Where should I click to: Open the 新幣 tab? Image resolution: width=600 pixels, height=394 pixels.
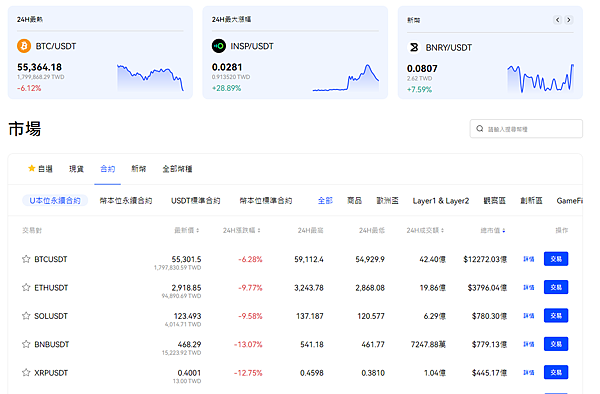(x=139, y=169)
